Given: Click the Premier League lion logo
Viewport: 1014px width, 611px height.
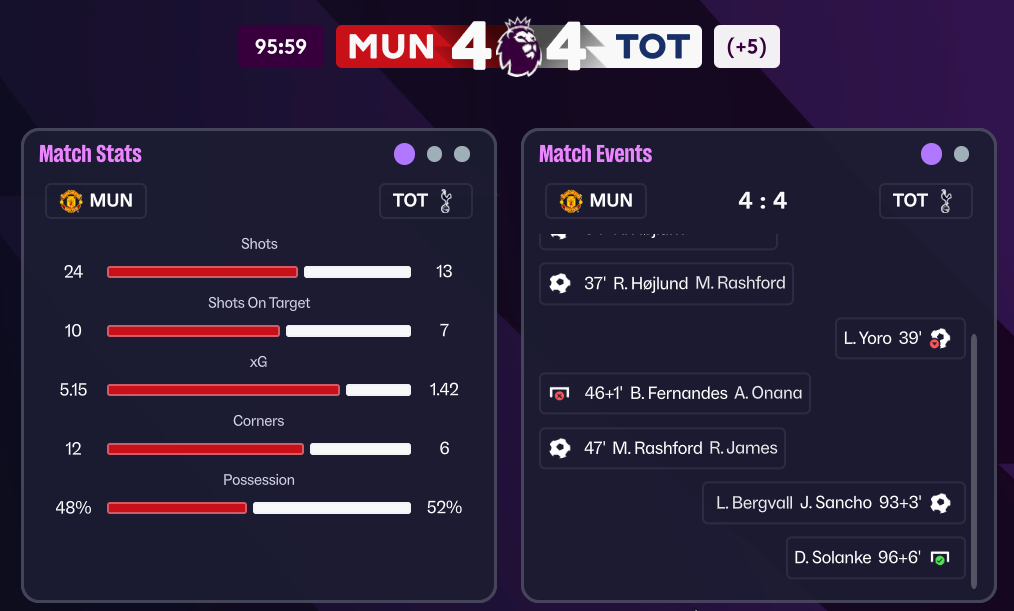Looking at the screenshot, I should click(x=519, y=46).
